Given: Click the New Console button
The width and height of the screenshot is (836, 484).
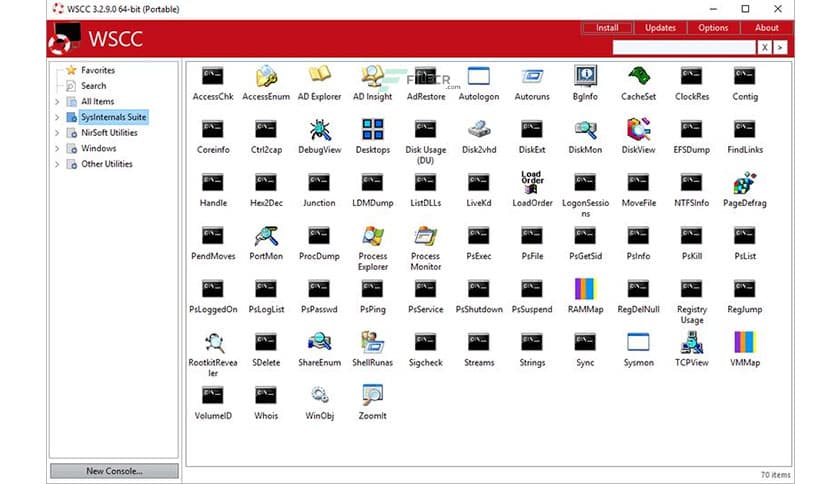Looking at the screenshot, I should point(114,471).
